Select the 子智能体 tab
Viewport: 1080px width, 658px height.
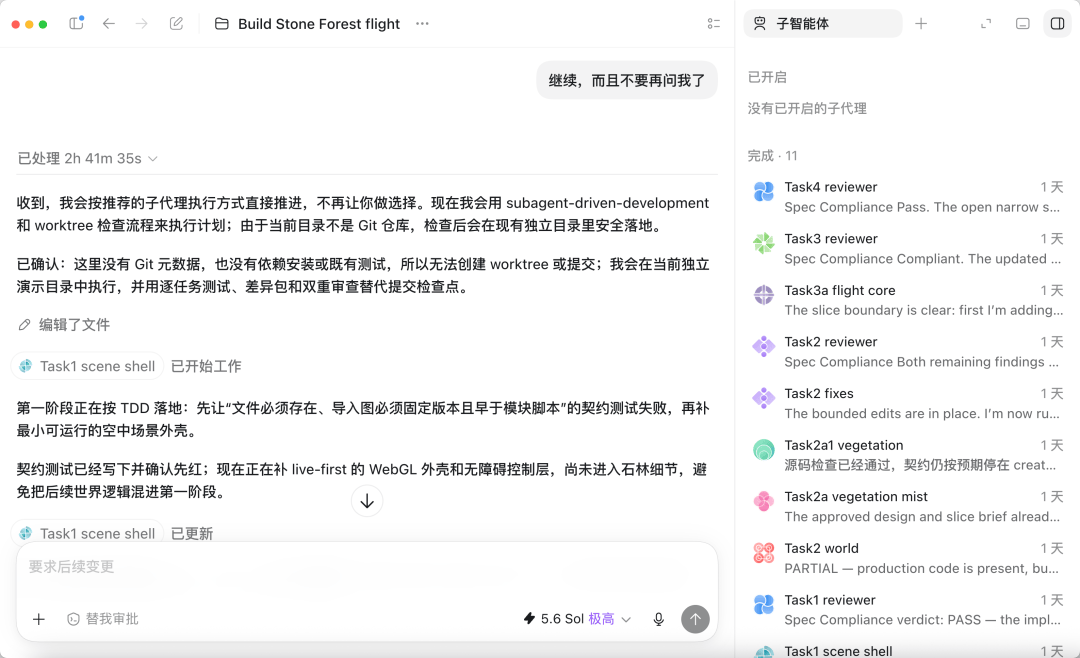823,23
